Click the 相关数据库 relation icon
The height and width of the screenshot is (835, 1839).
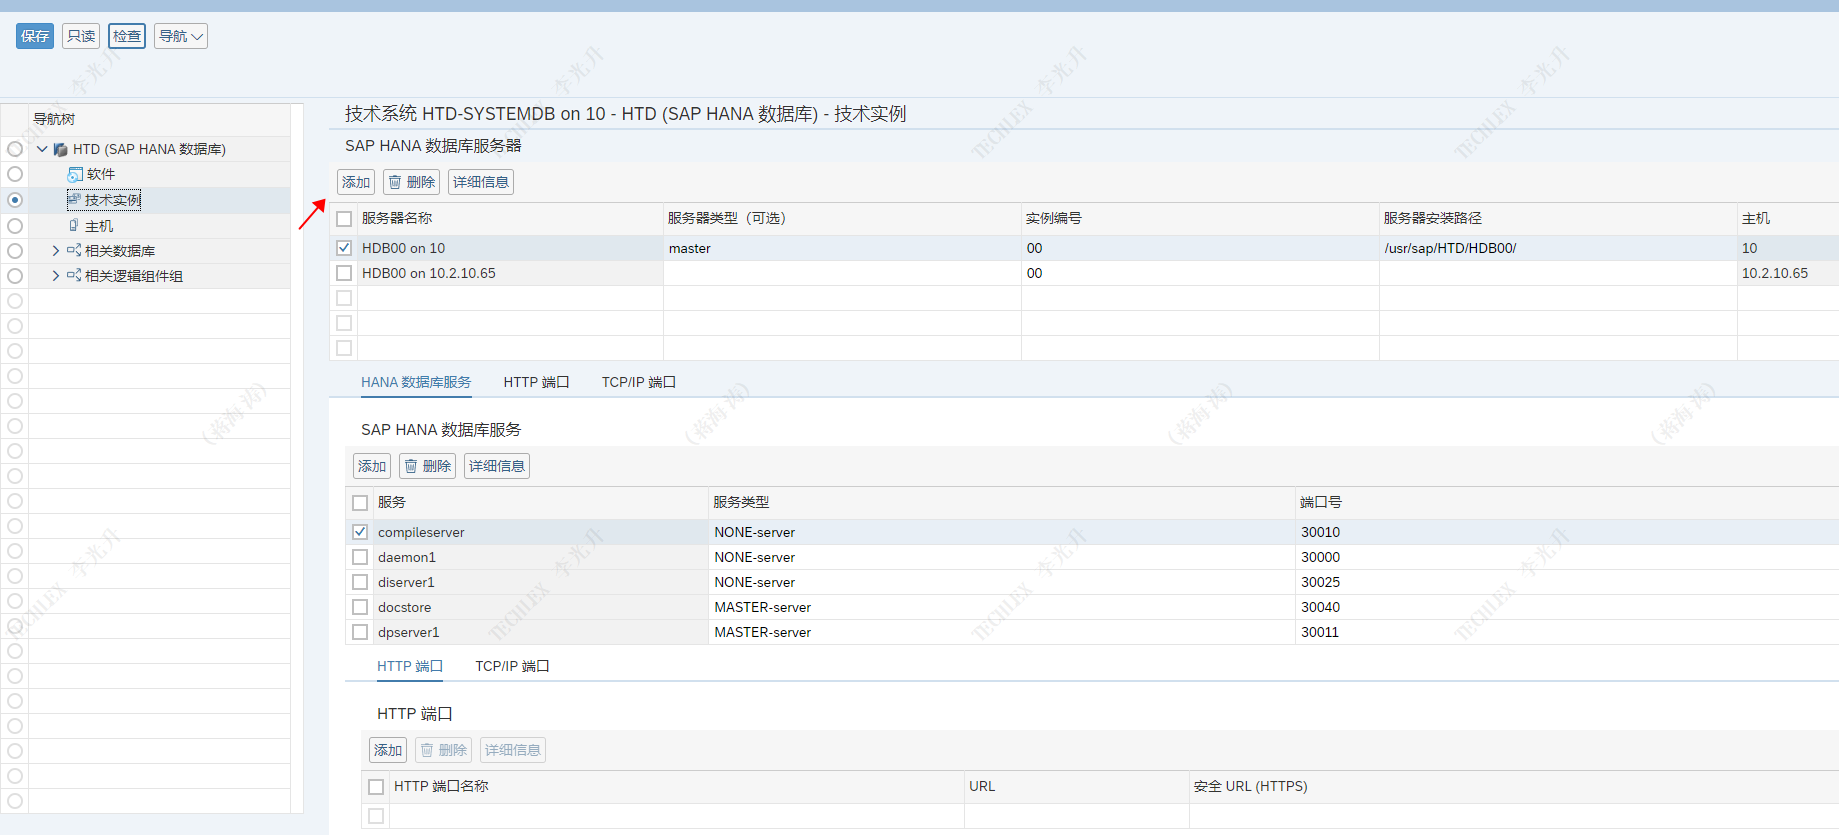click(74, 250)
